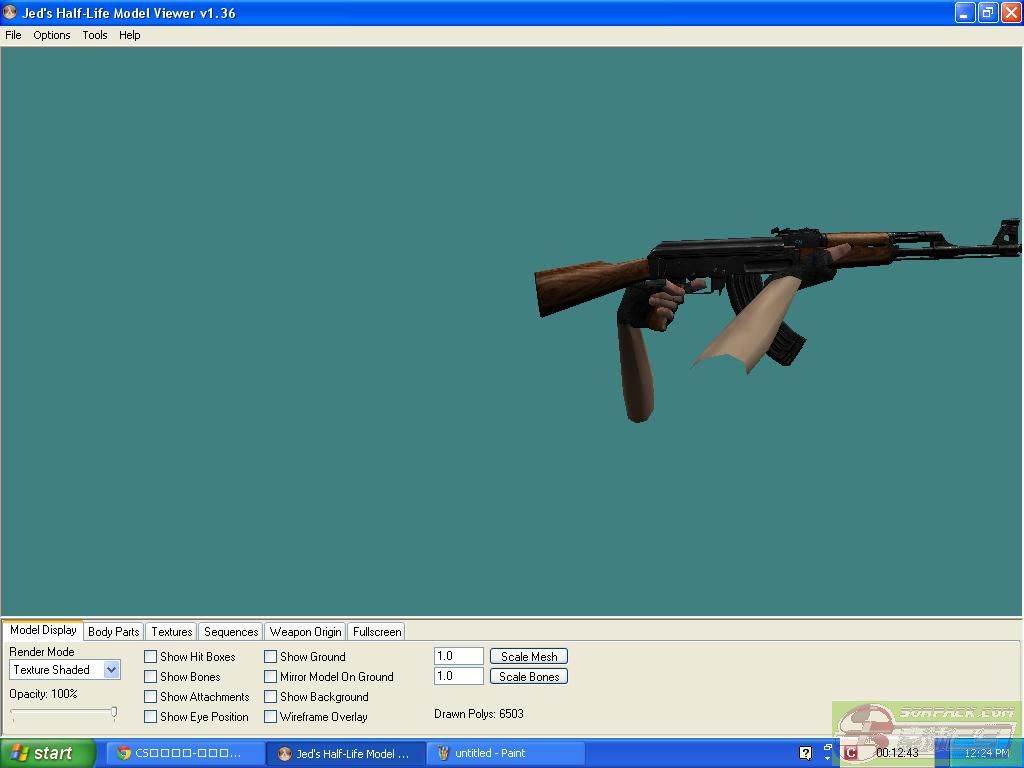The image size is (1024, 768).
Task: Select Jed's Half-Life Model Viewer taskbar button
Action: pos(346,754)
